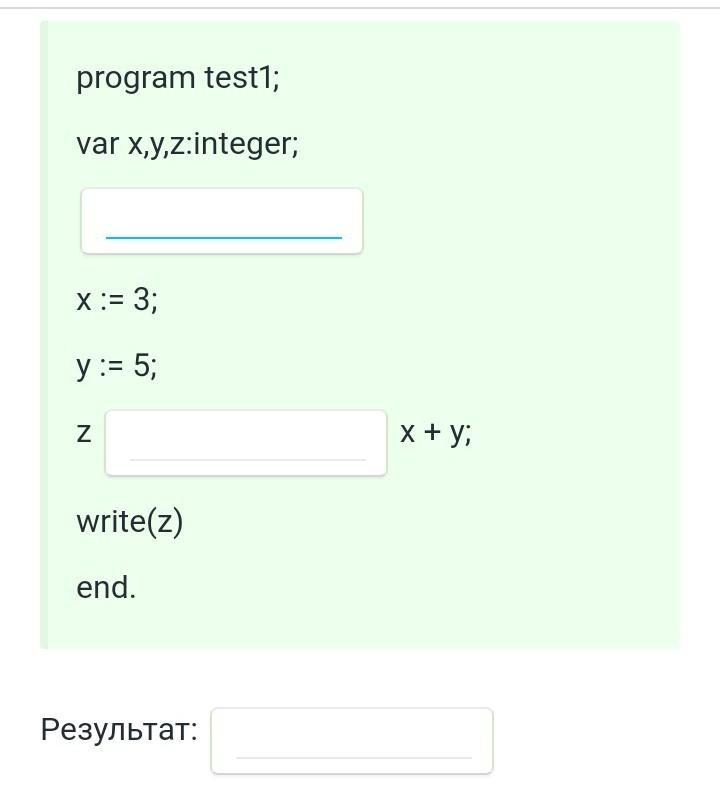
Task: Focus the blank input between z and x + y
Action: (246, 441)
